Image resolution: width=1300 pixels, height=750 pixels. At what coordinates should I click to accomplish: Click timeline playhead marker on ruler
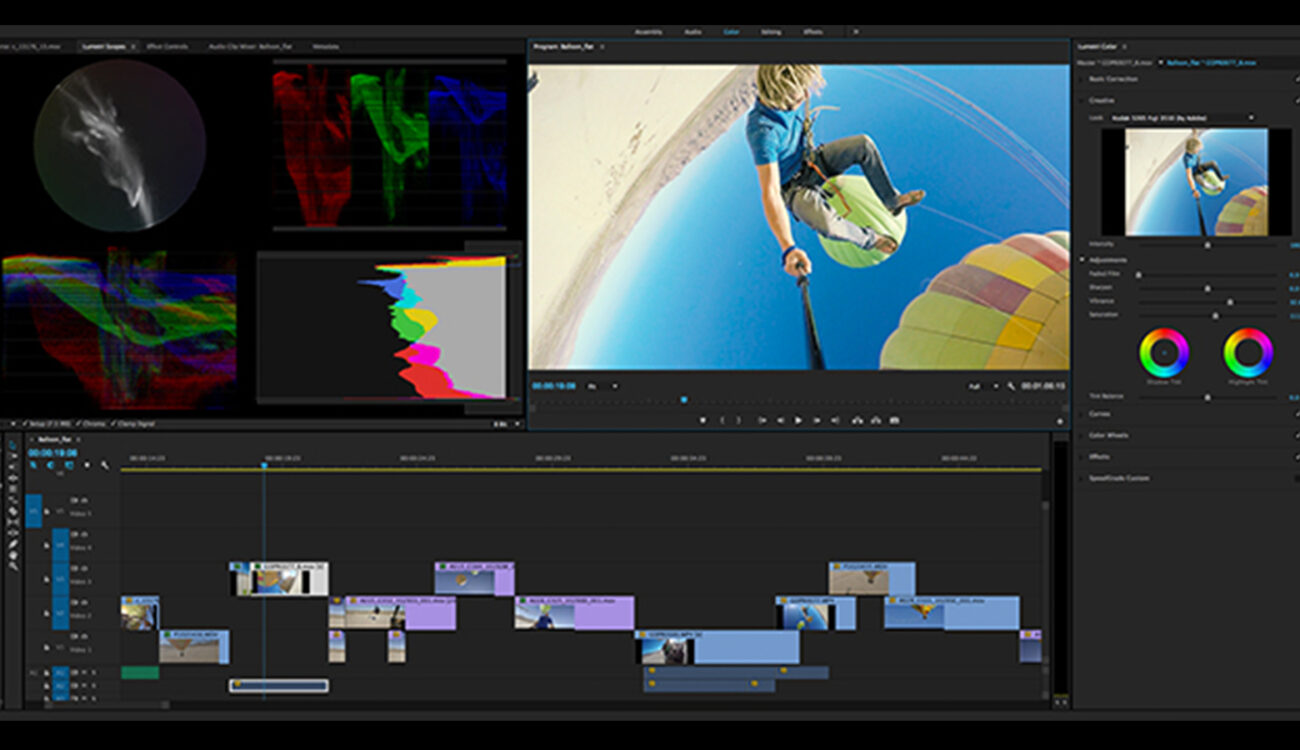264,465
